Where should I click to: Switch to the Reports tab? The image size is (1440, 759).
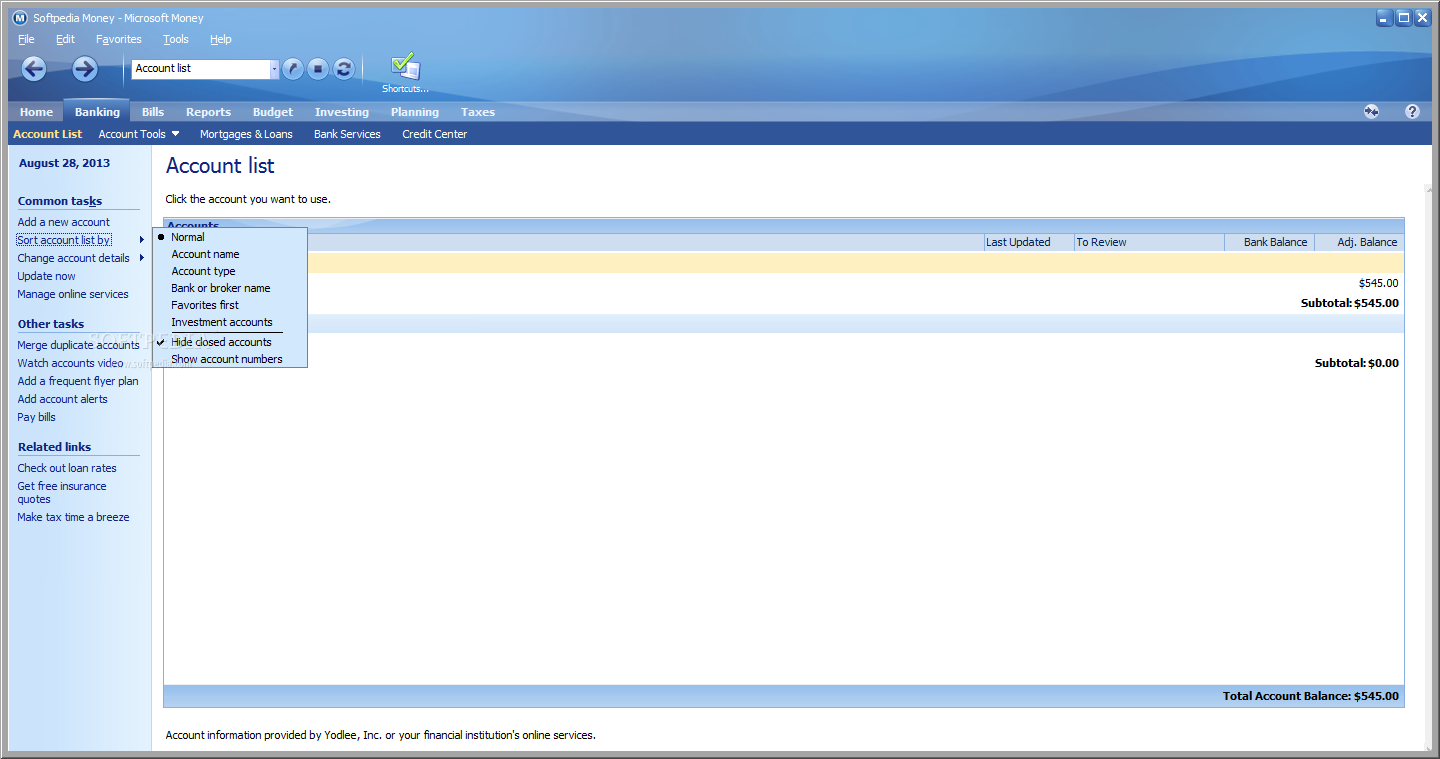pyautogui.click(x=208, y=112)
